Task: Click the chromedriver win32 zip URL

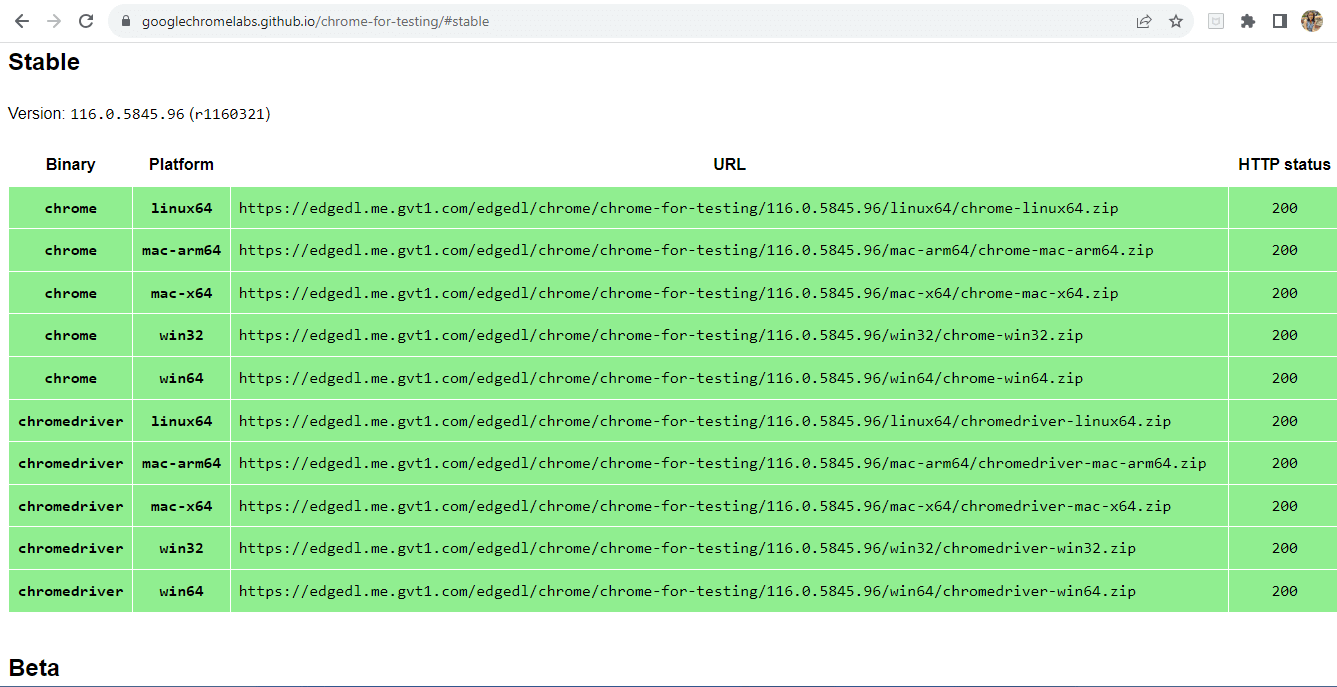Action: (687, 548)
